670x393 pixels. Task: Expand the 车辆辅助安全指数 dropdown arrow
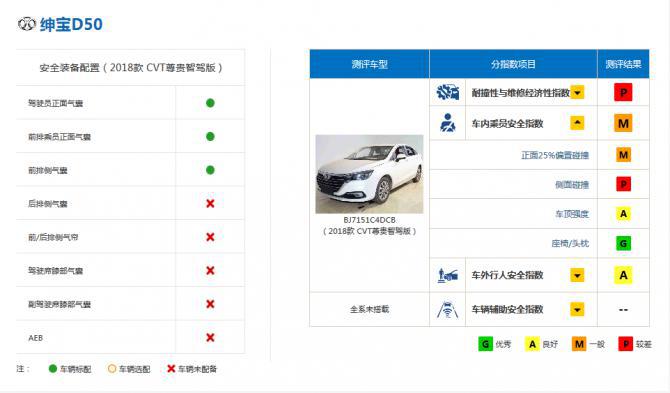(x=577, y=309)
